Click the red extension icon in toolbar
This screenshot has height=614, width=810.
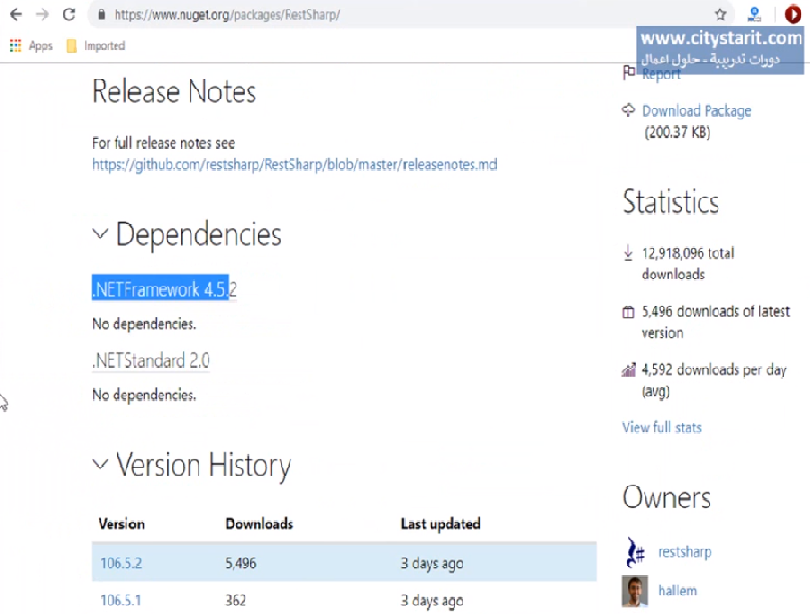click(x=792, y=14)
